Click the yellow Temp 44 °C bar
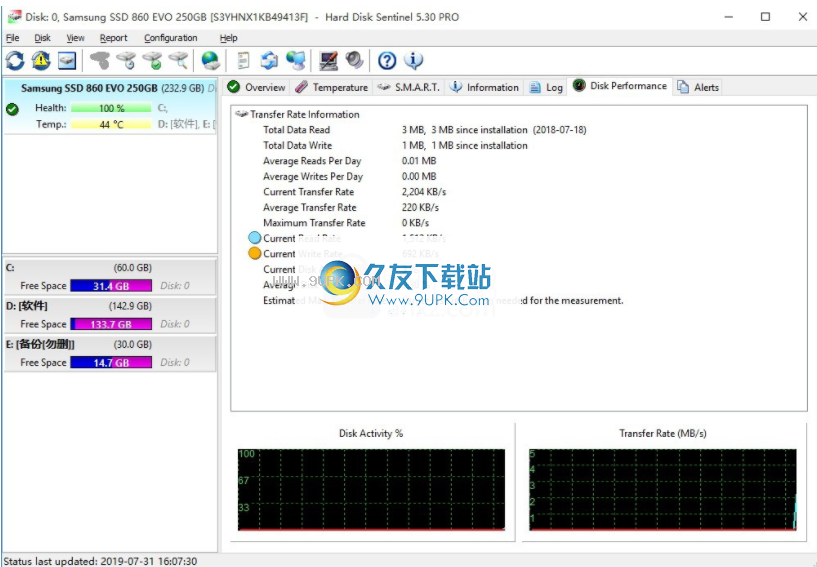The width and height of the screenshot is (817, 567). [x=112, y=124]
